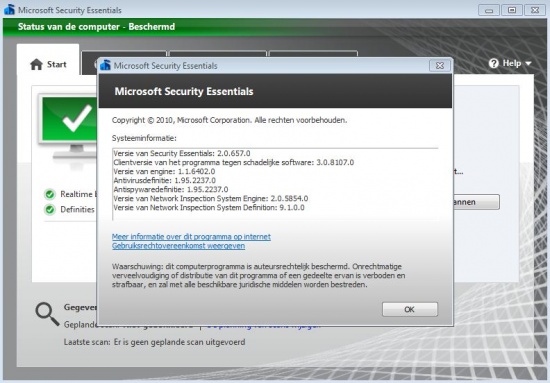Select Network Inspection System Definition 9.1.0.0 line
Screen dimensions: 550x383
point(209,208)
